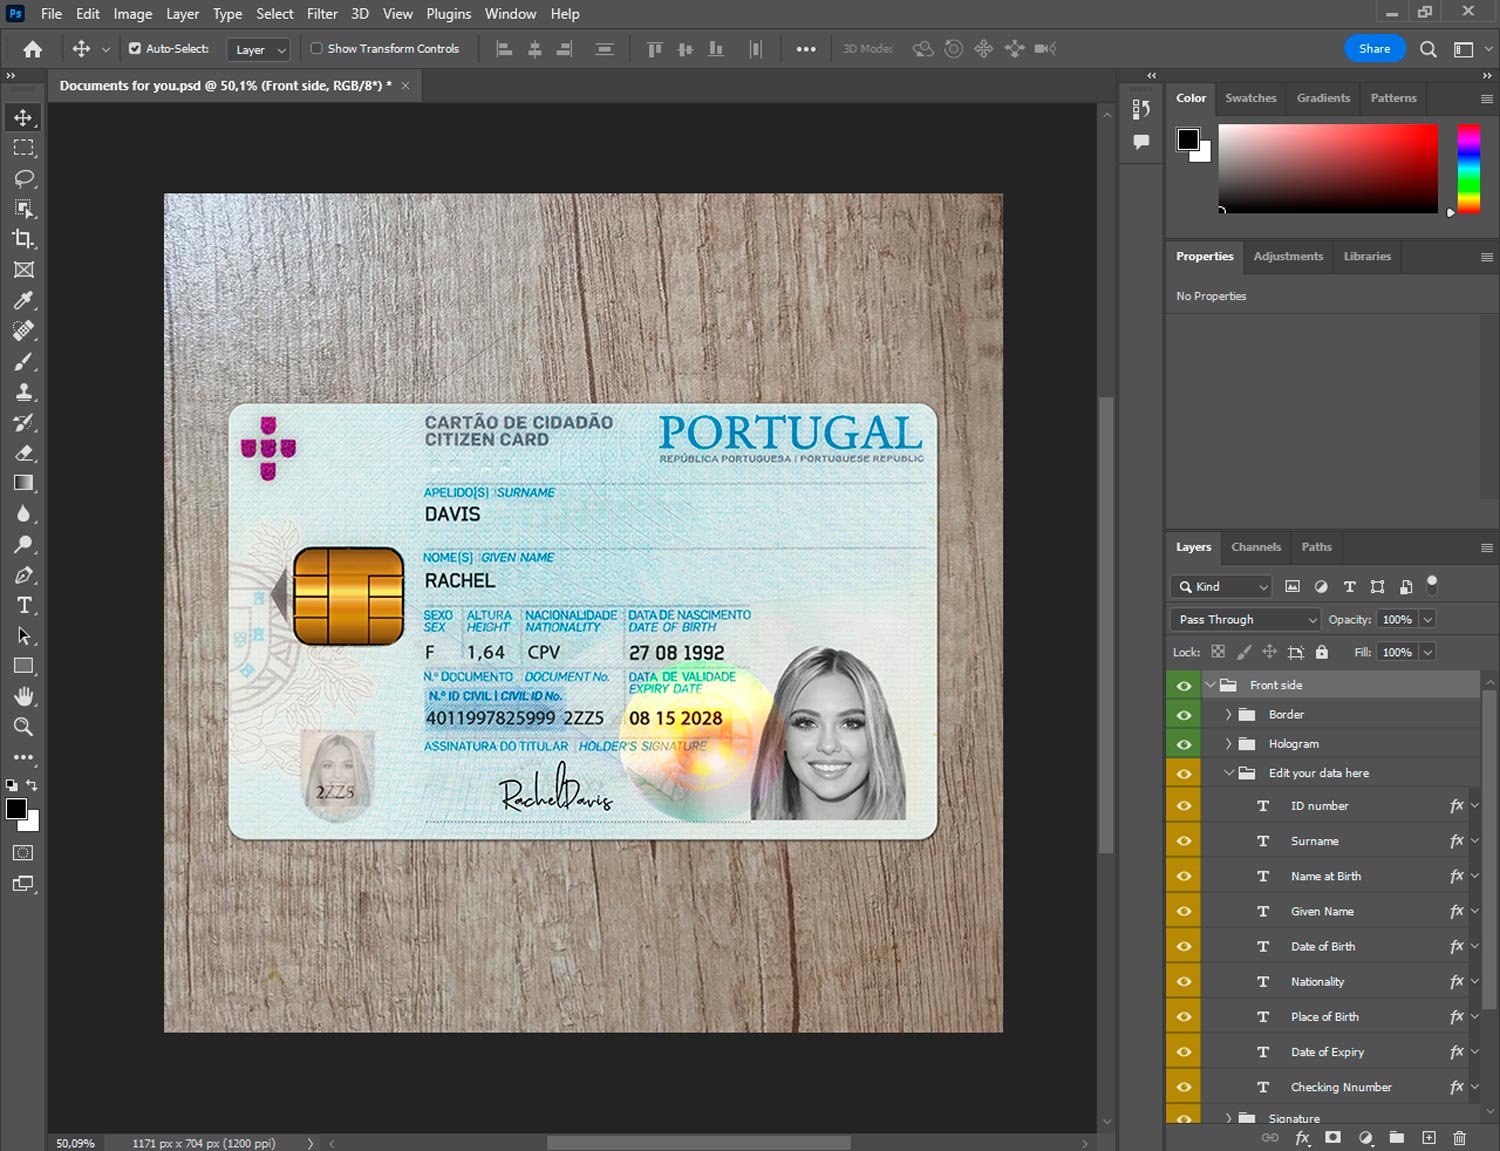Click the delete layer trash icon
Image resolution: width=1500 pixels, height=1151 pixels.
tap(1459, 1138)
